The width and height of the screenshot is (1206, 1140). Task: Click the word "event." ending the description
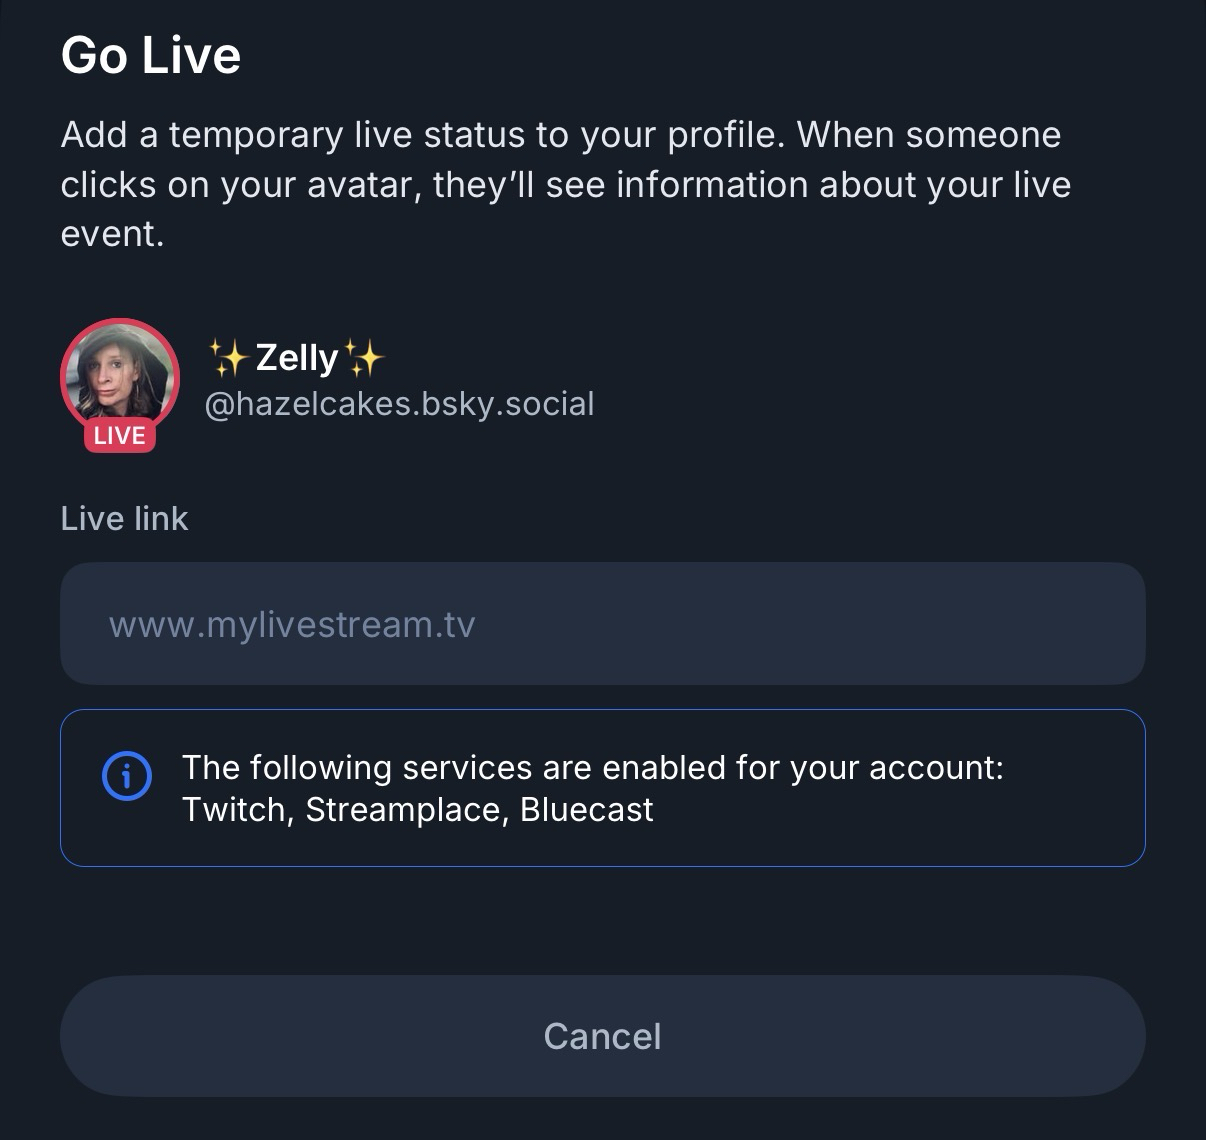coord(112,234)
